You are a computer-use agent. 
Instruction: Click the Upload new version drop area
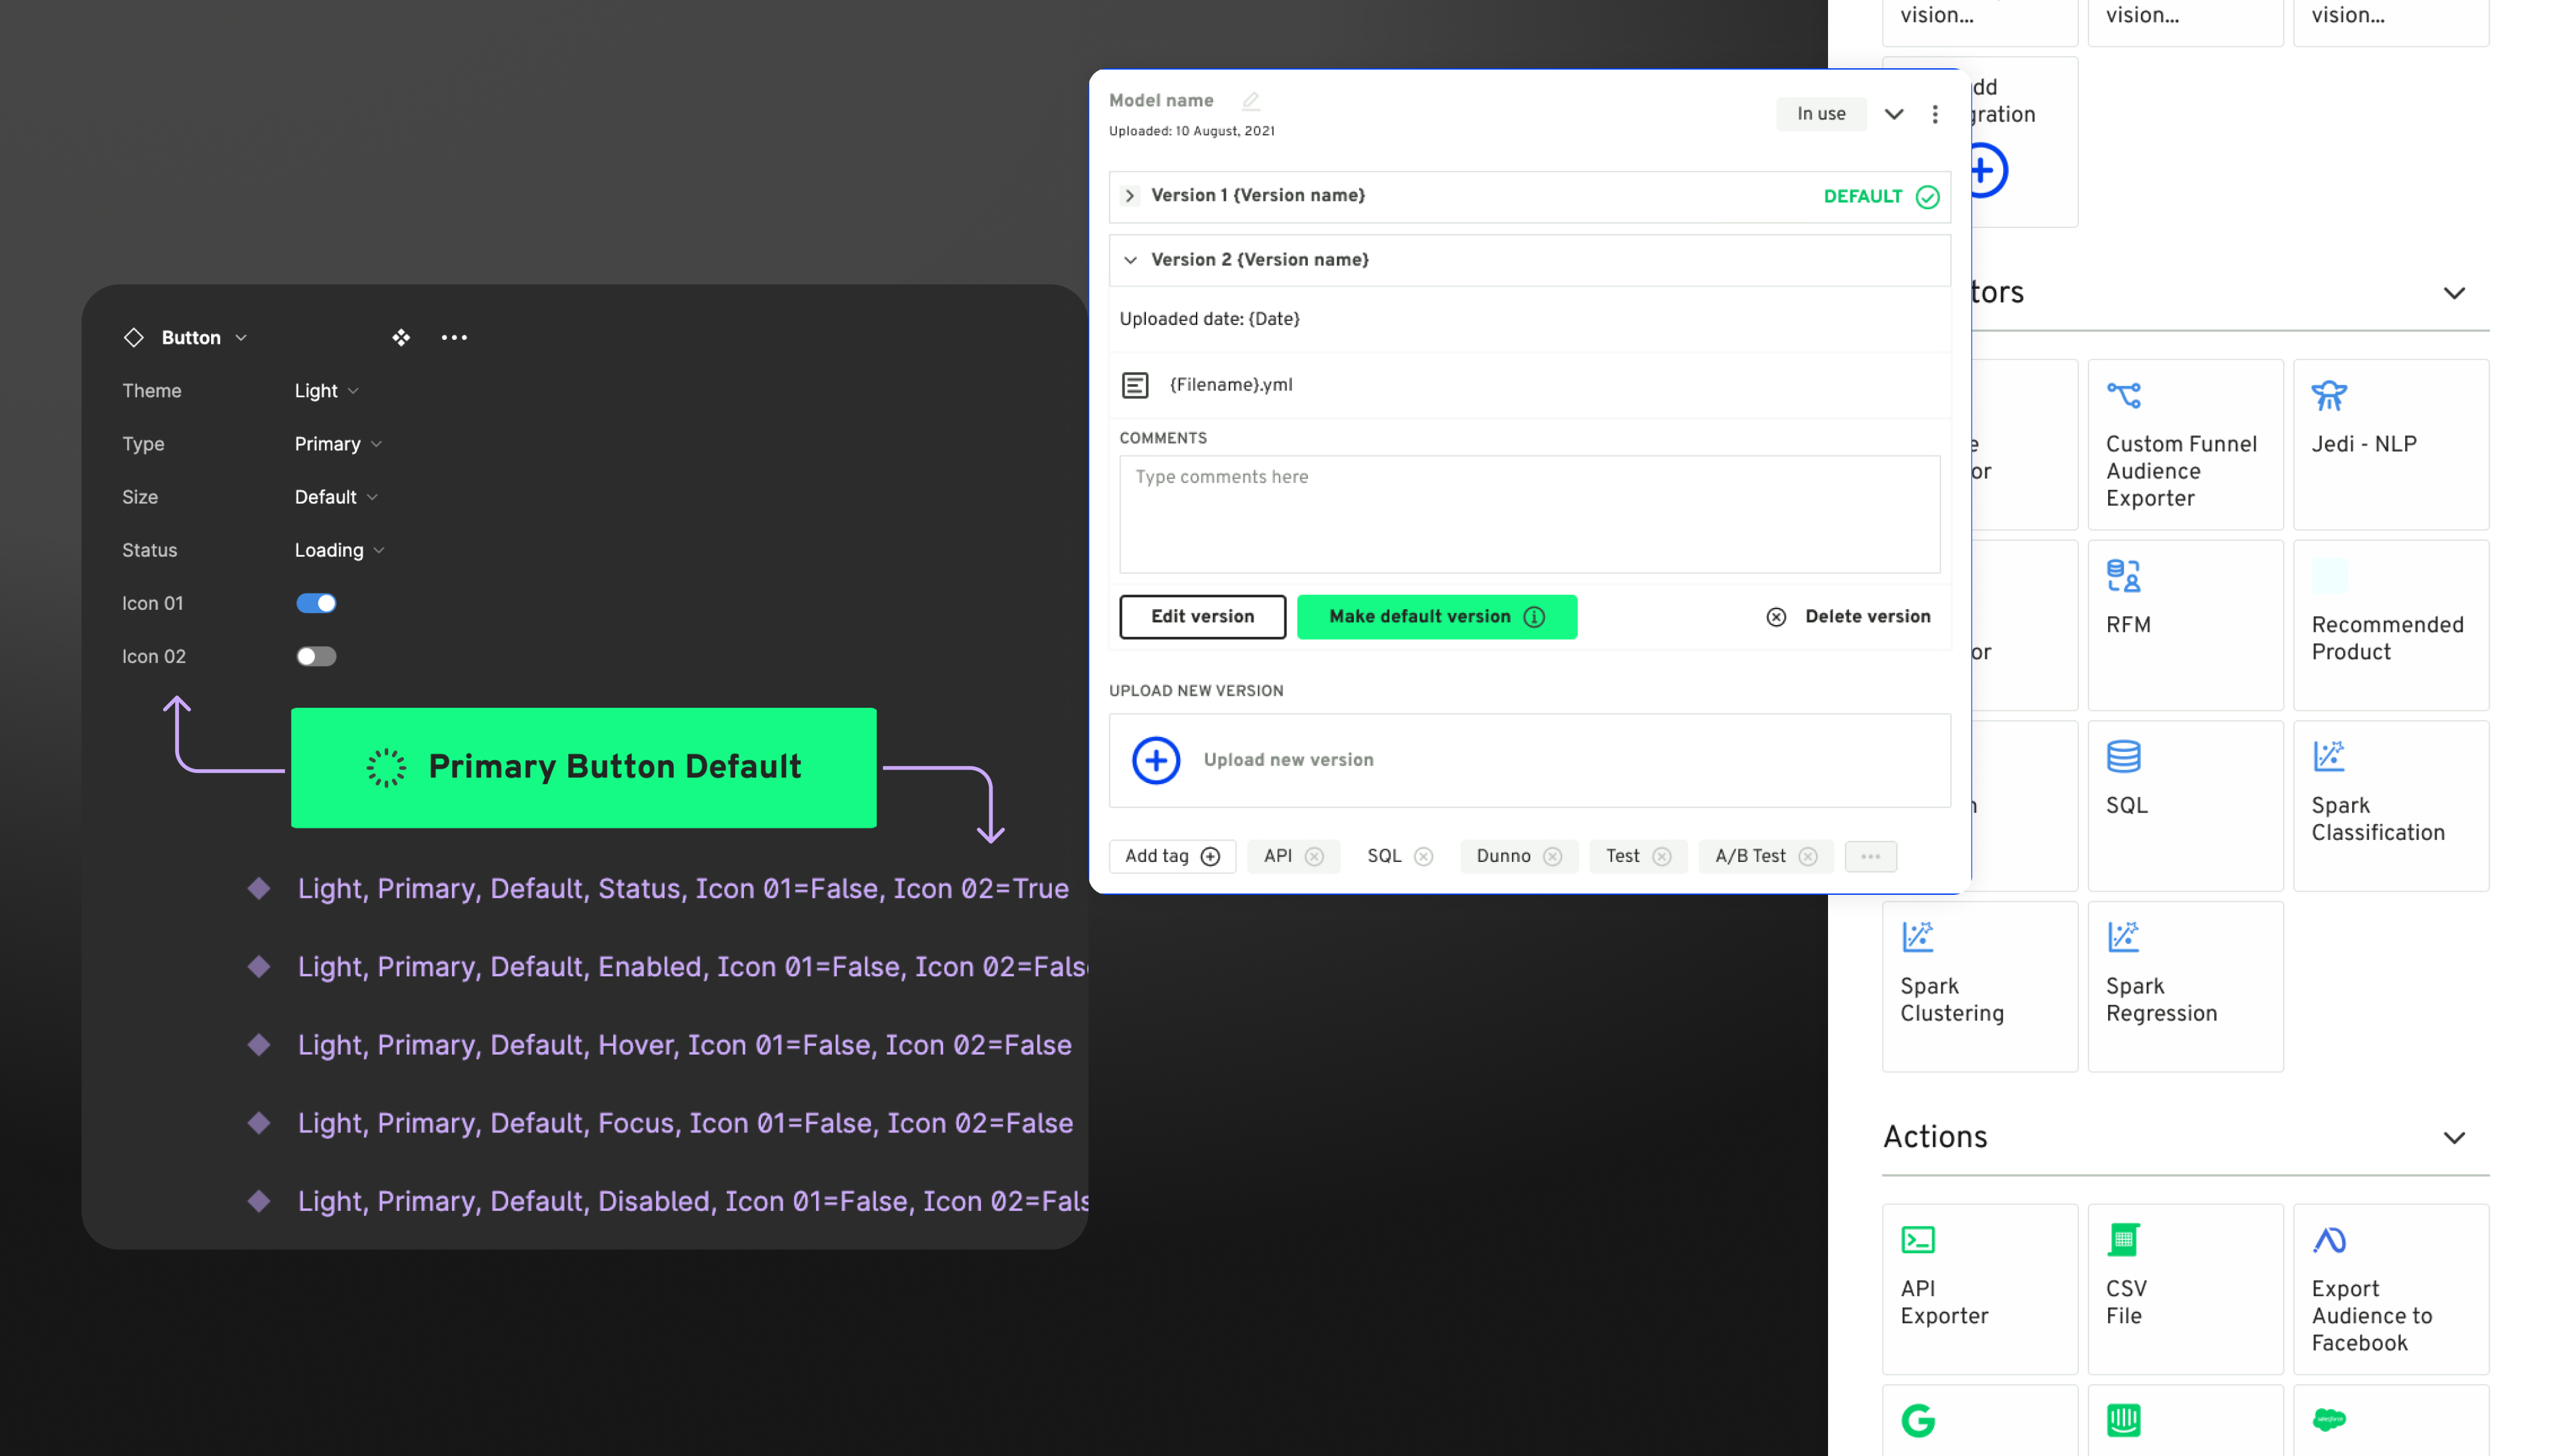click(1529, 760)
